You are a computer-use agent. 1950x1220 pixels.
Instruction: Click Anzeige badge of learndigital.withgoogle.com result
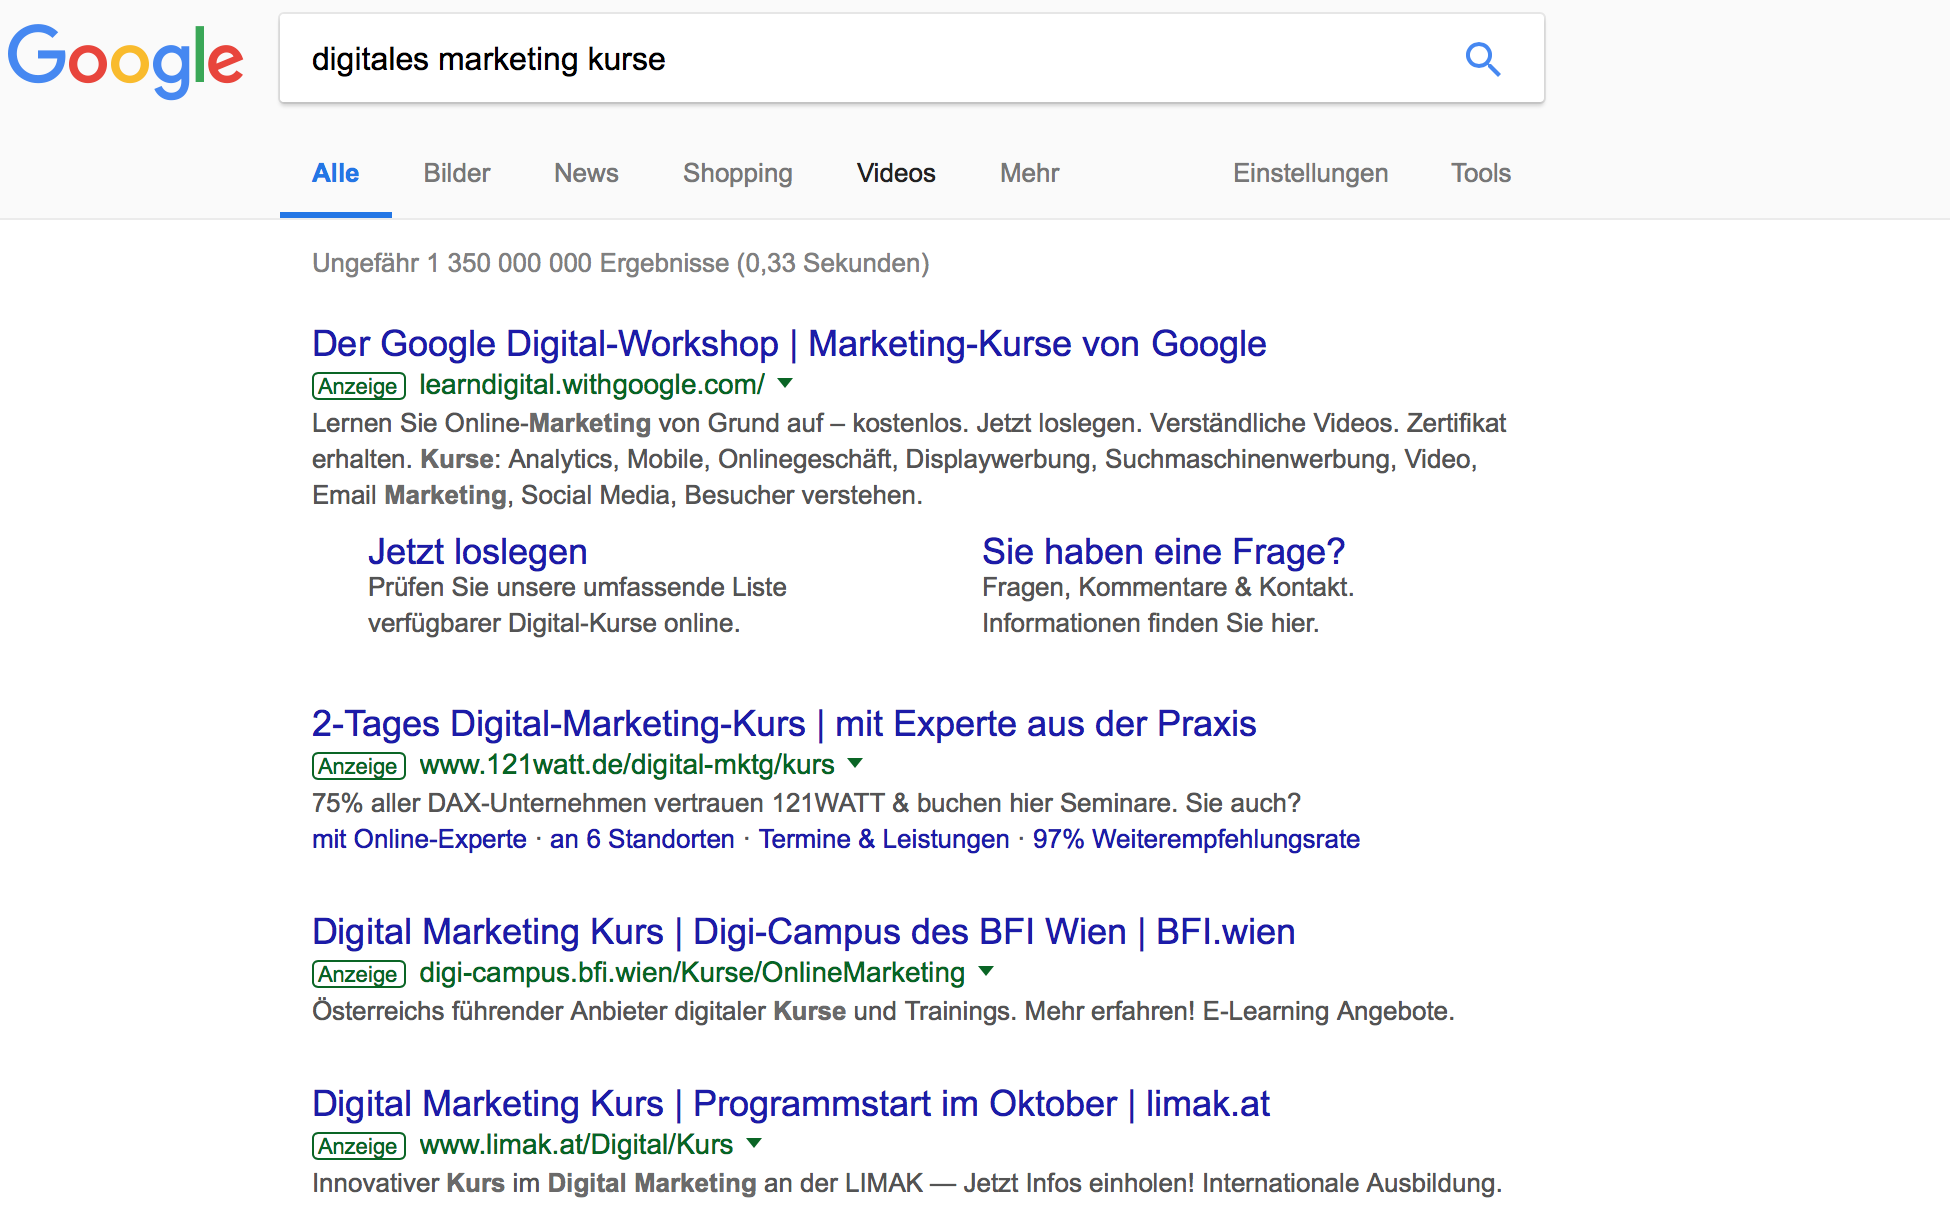[x=358, y=386]
